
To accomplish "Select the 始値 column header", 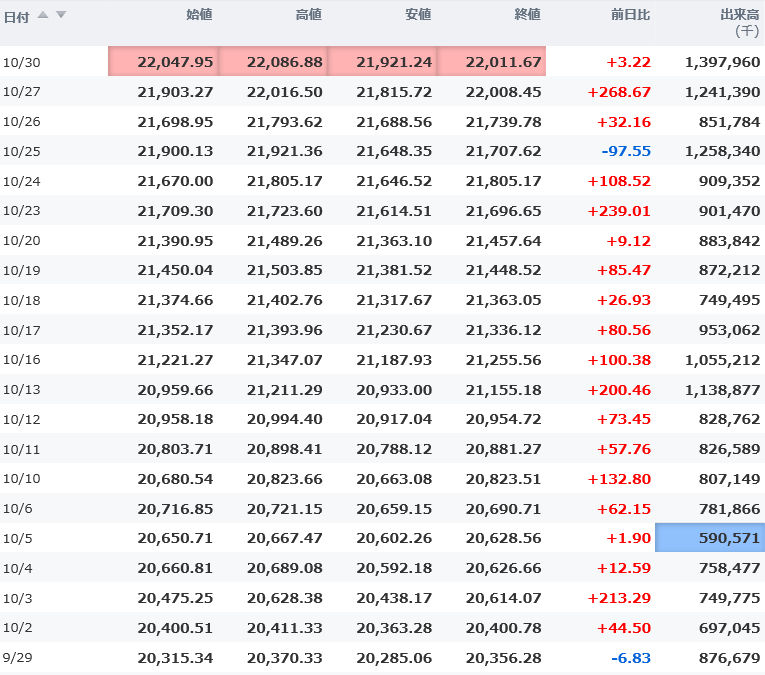I will click(199, 14).
